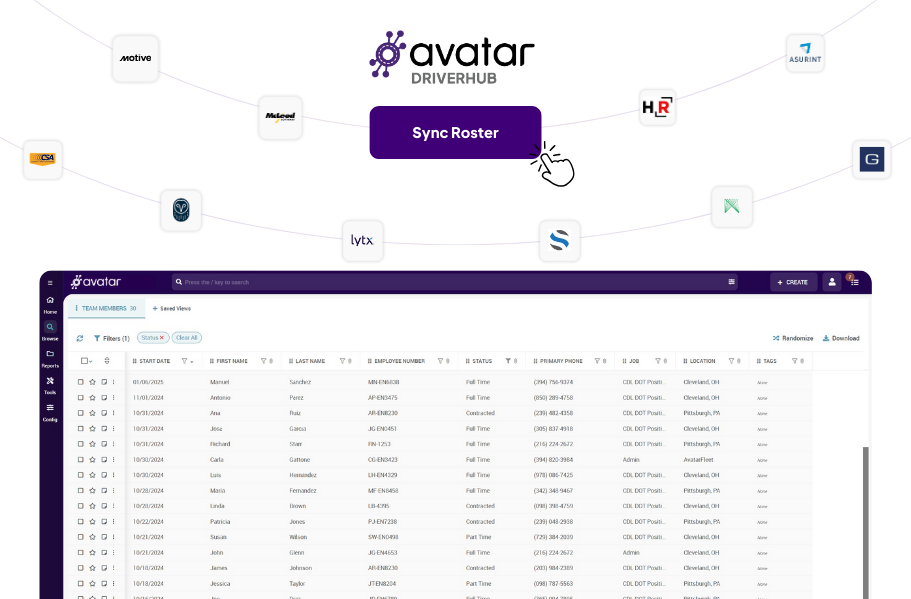Select the Team Members tab
The width and height of the screenshot is (911, 599).
pyautogui.click(x=104, y=308)
